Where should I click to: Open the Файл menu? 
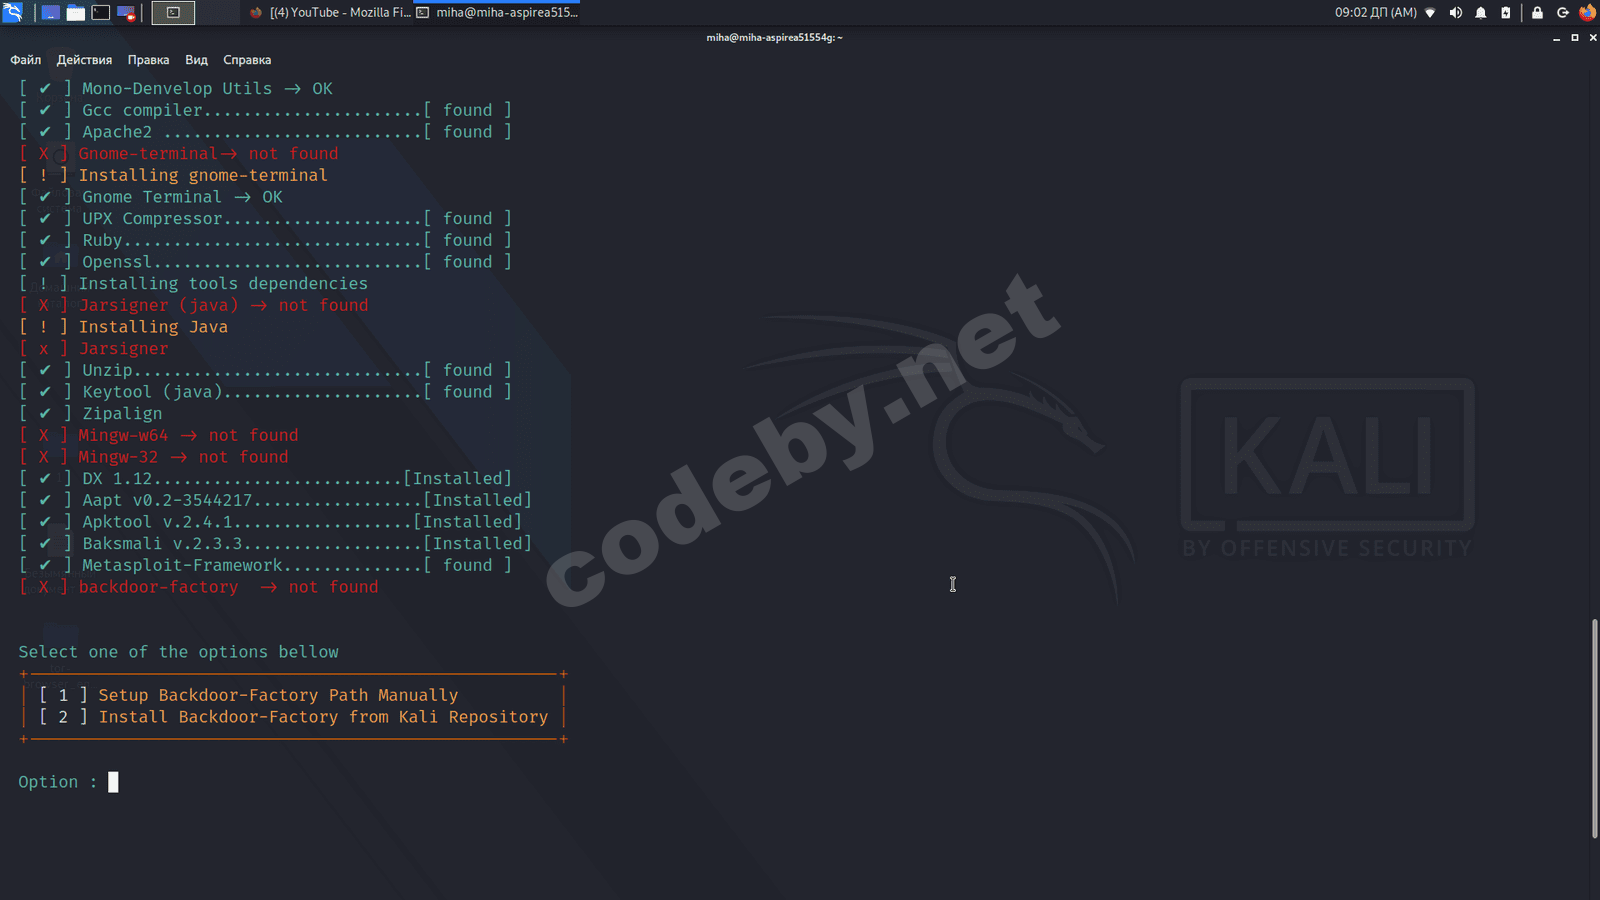click(26, 60)
